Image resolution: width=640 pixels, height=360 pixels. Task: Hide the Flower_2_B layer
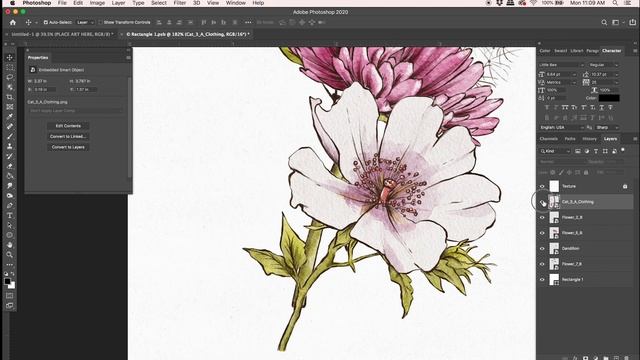click(542, 218)
